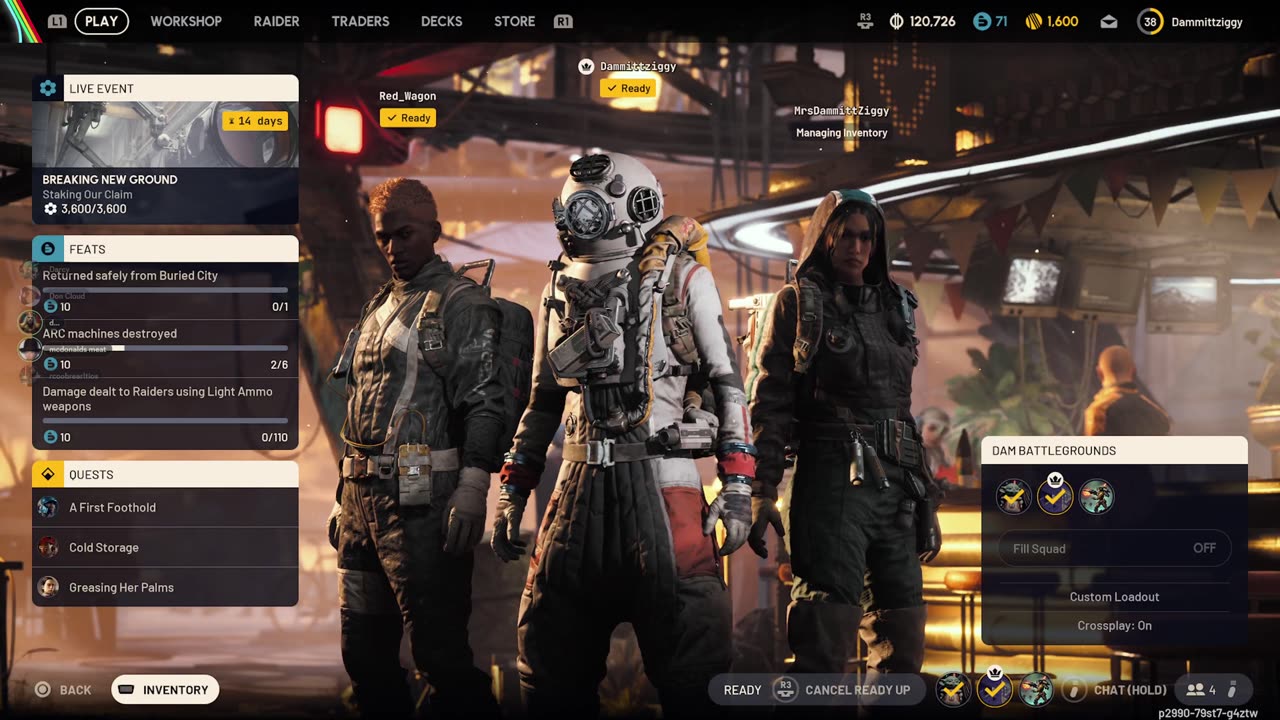
Task: Select the DECKS tab
Action: [x=441, y=21]
